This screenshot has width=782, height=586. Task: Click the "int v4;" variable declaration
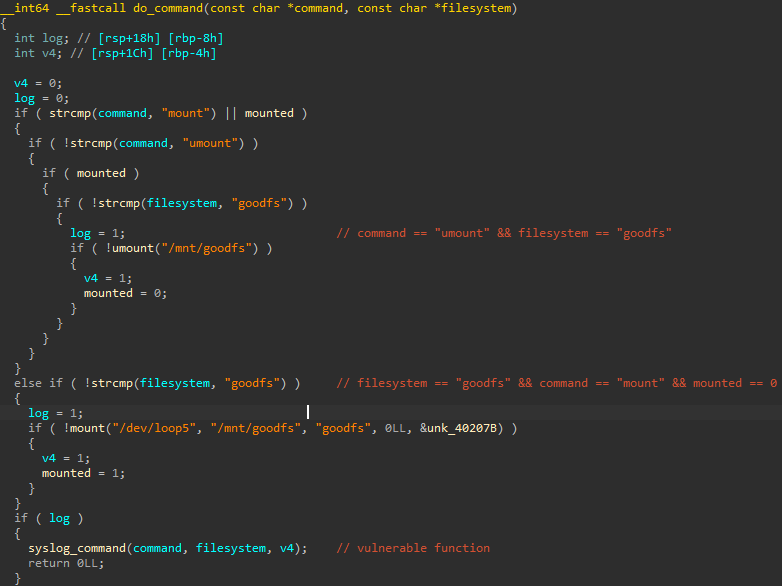tap(38, 53)
